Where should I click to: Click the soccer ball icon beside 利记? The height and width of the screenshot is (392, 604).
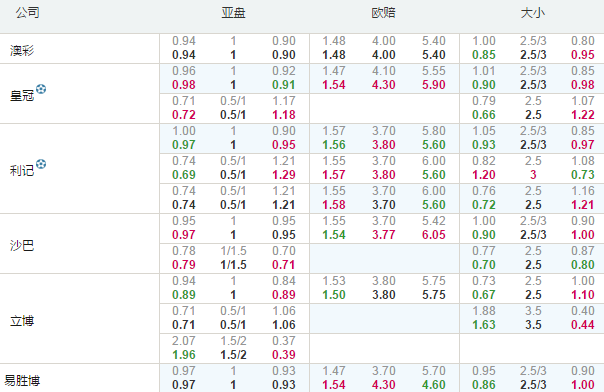click(x=41, y=164)
